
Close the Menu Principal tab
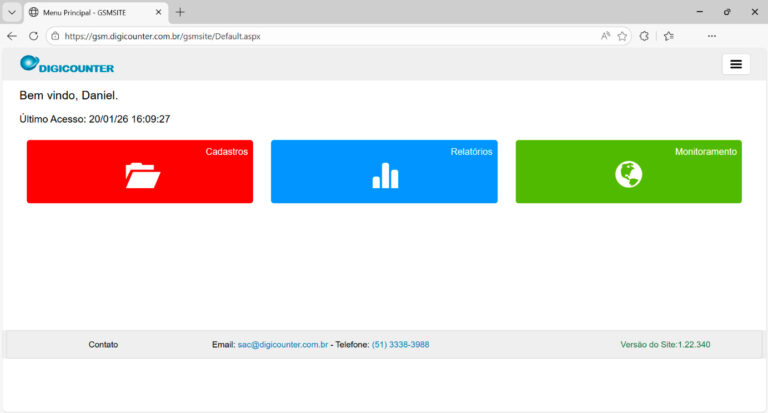[x=158, y=12]
